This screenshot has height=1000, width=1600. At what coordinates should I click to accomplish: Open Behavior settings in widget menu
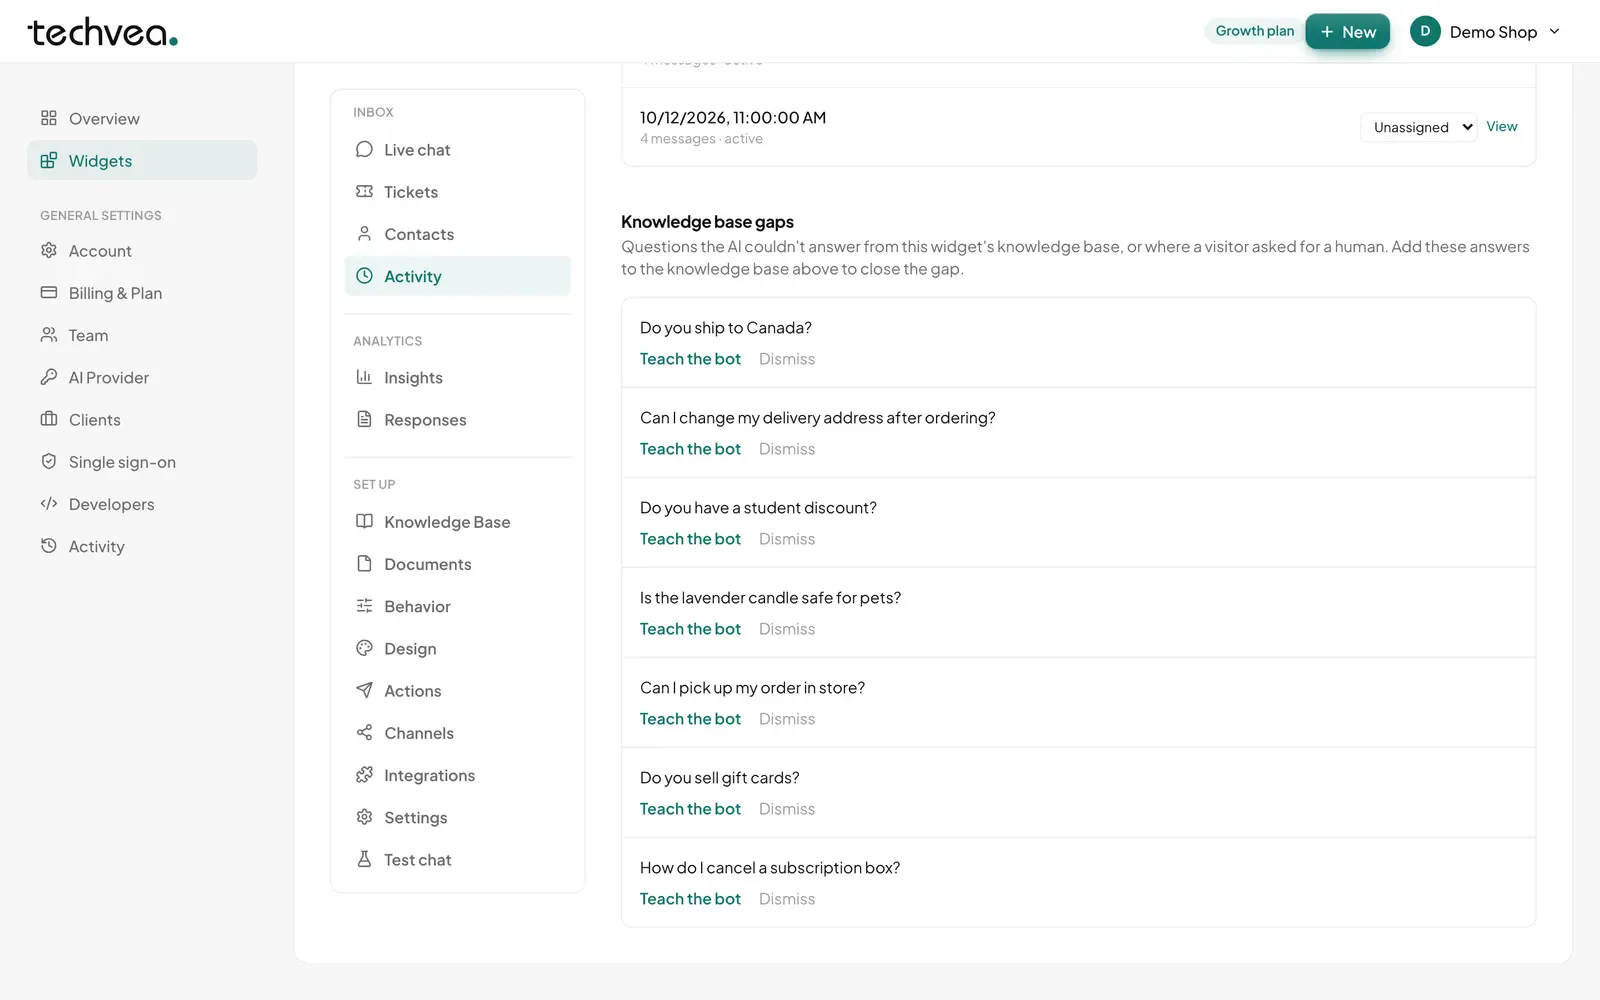[x=458, y=606]
